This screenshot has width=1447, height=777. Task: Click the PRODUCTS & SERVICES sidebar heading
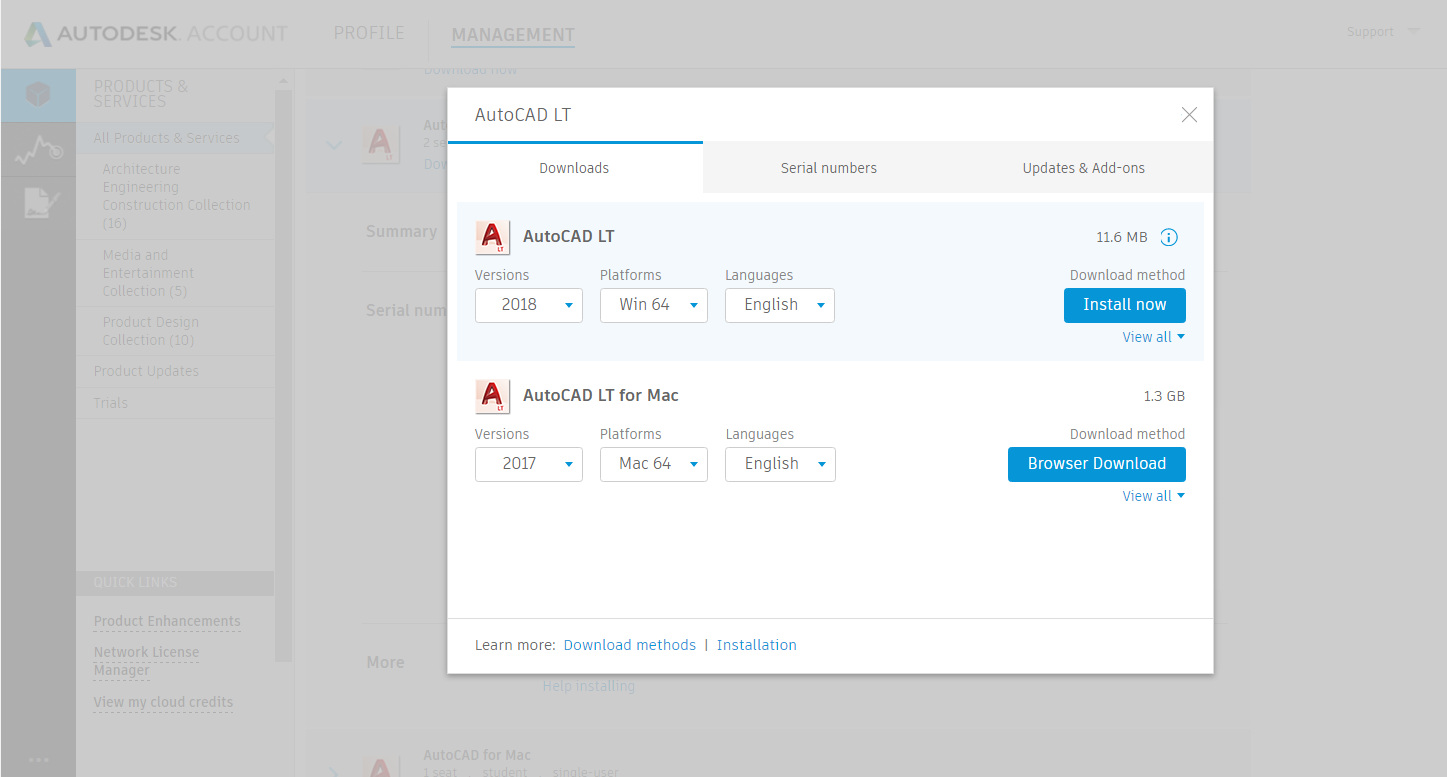coord(141,94)
